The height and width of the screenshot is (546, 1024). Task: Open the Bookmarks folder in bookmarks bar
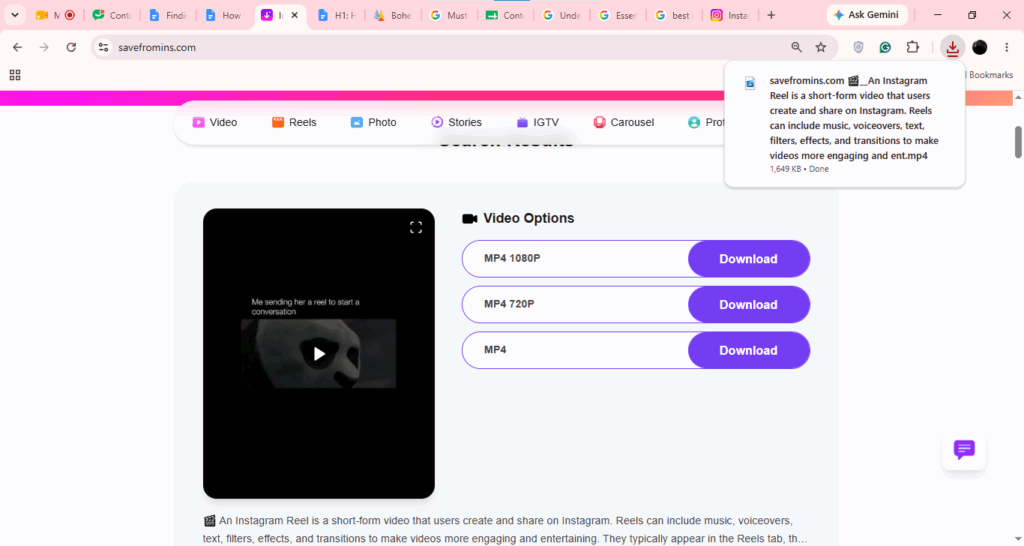click(989, 75)
